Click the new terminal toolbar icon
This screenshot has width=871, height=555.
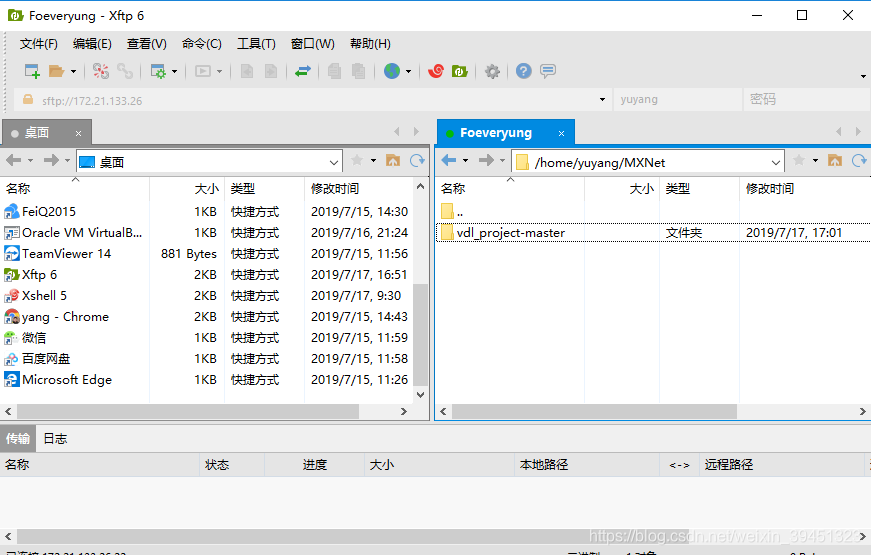tap(203, 71)
